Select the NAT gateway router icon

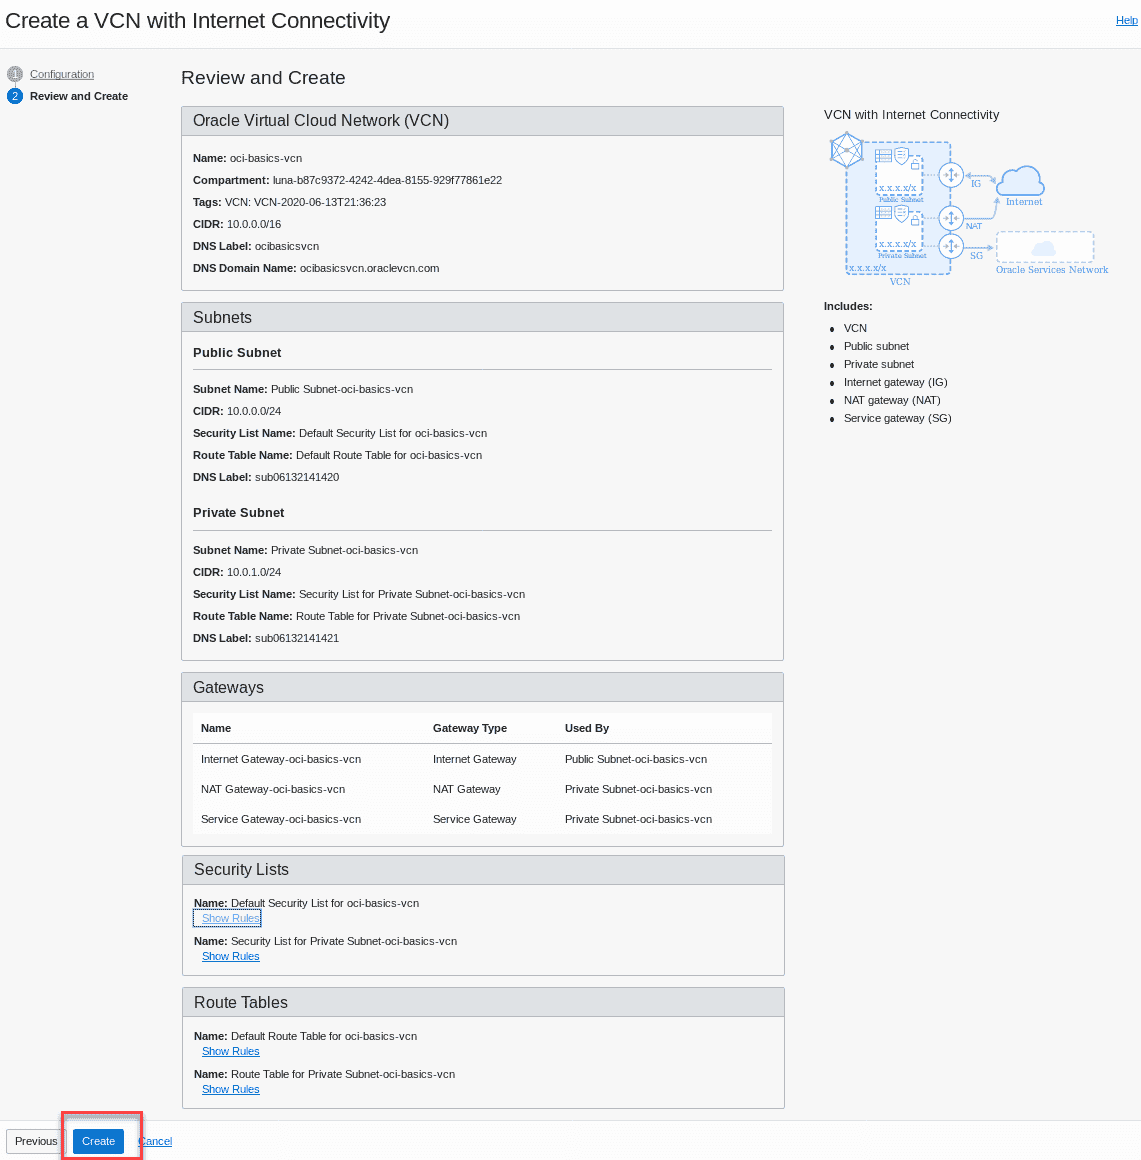pos(951,218)
